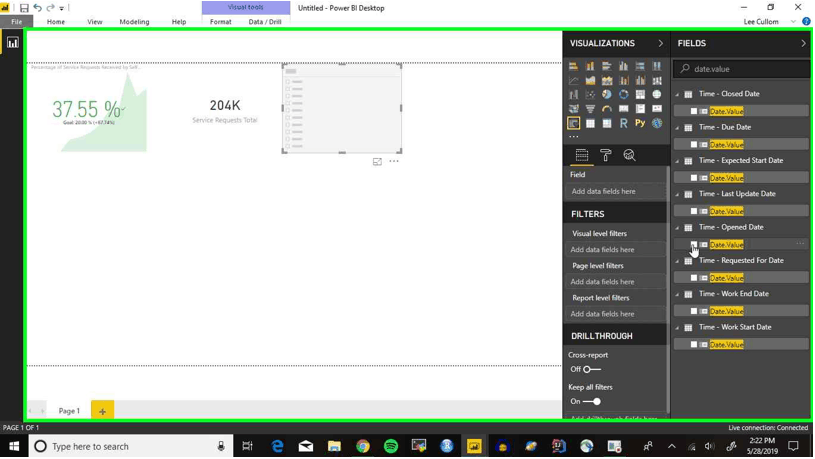The height and width of the screenshot is (459, 815).
Task: Select the table visualization
Action: click(590, 123)
